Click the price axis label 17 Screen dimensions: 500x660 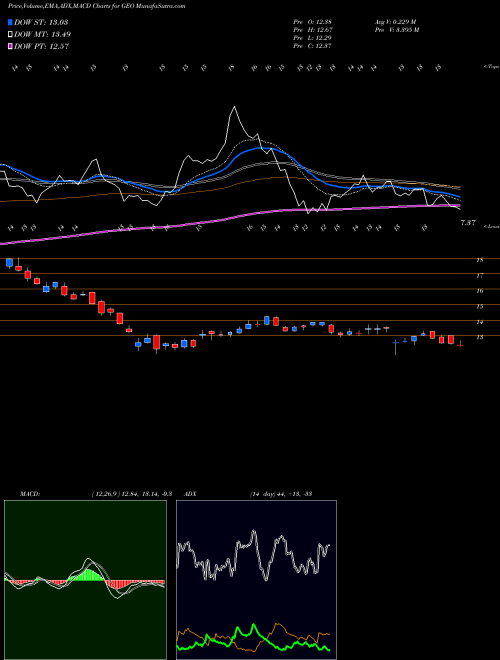tap(479, 276)
